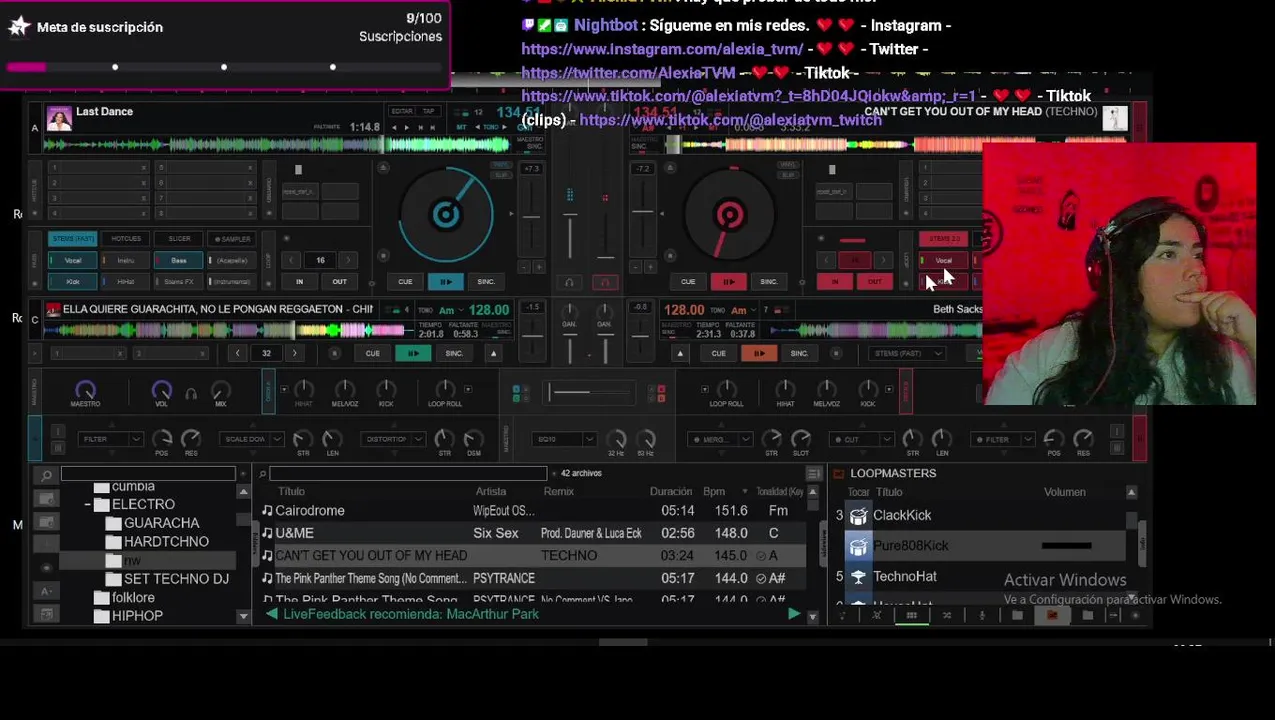Toggle the (Instrumental) pad on deck A
This screenshot has height=720, width=1275.
(232, 282)
